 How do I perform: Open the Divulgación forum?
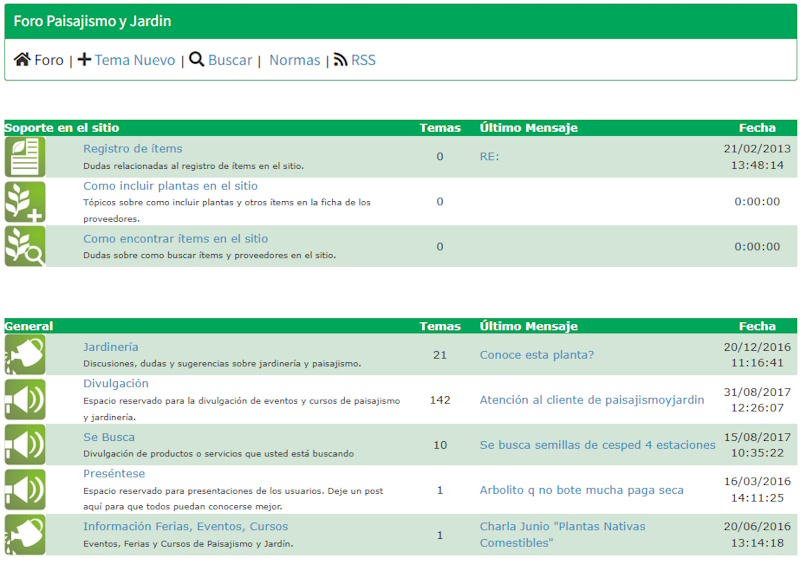pyautogui.click(x=116, y=384)
